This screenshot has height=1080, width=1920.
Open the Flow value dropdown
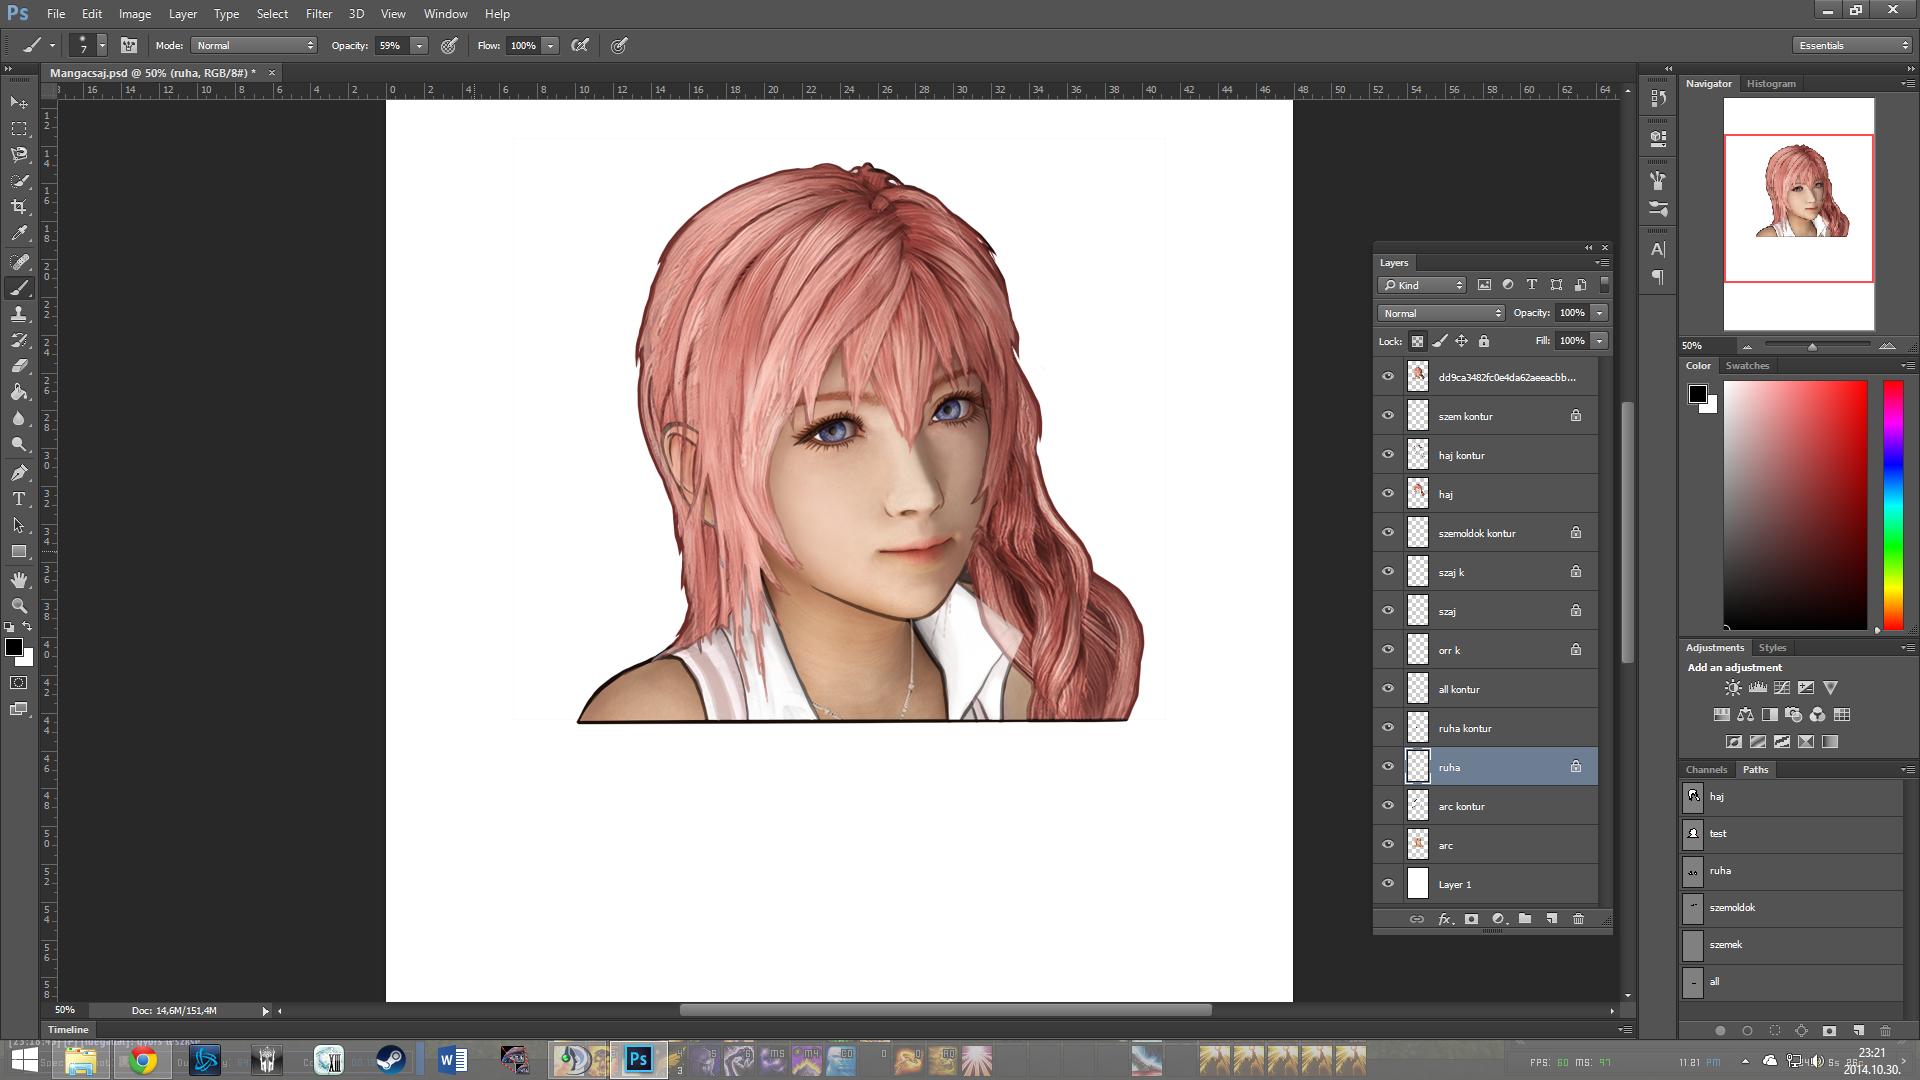pyautogui.click(x=550, y=45)
